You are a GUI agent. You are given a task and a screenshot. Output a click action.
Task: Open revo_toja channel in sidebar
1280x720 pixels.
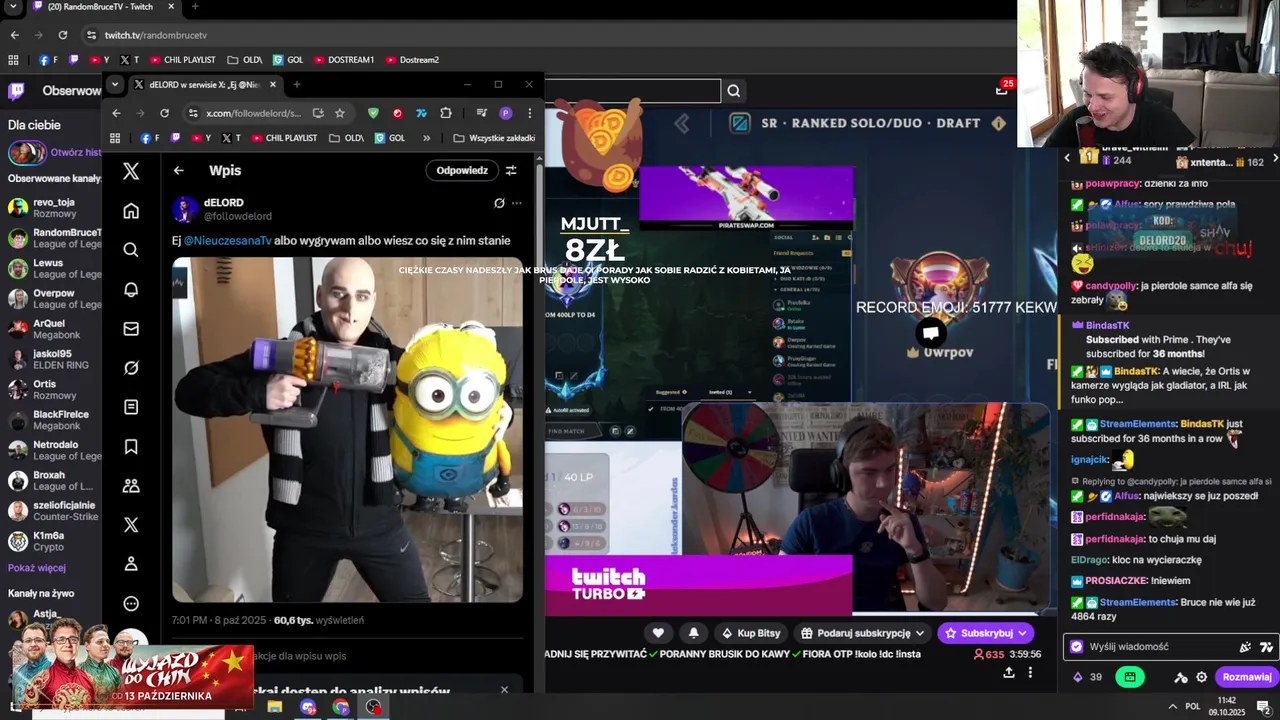click(52, 207)
